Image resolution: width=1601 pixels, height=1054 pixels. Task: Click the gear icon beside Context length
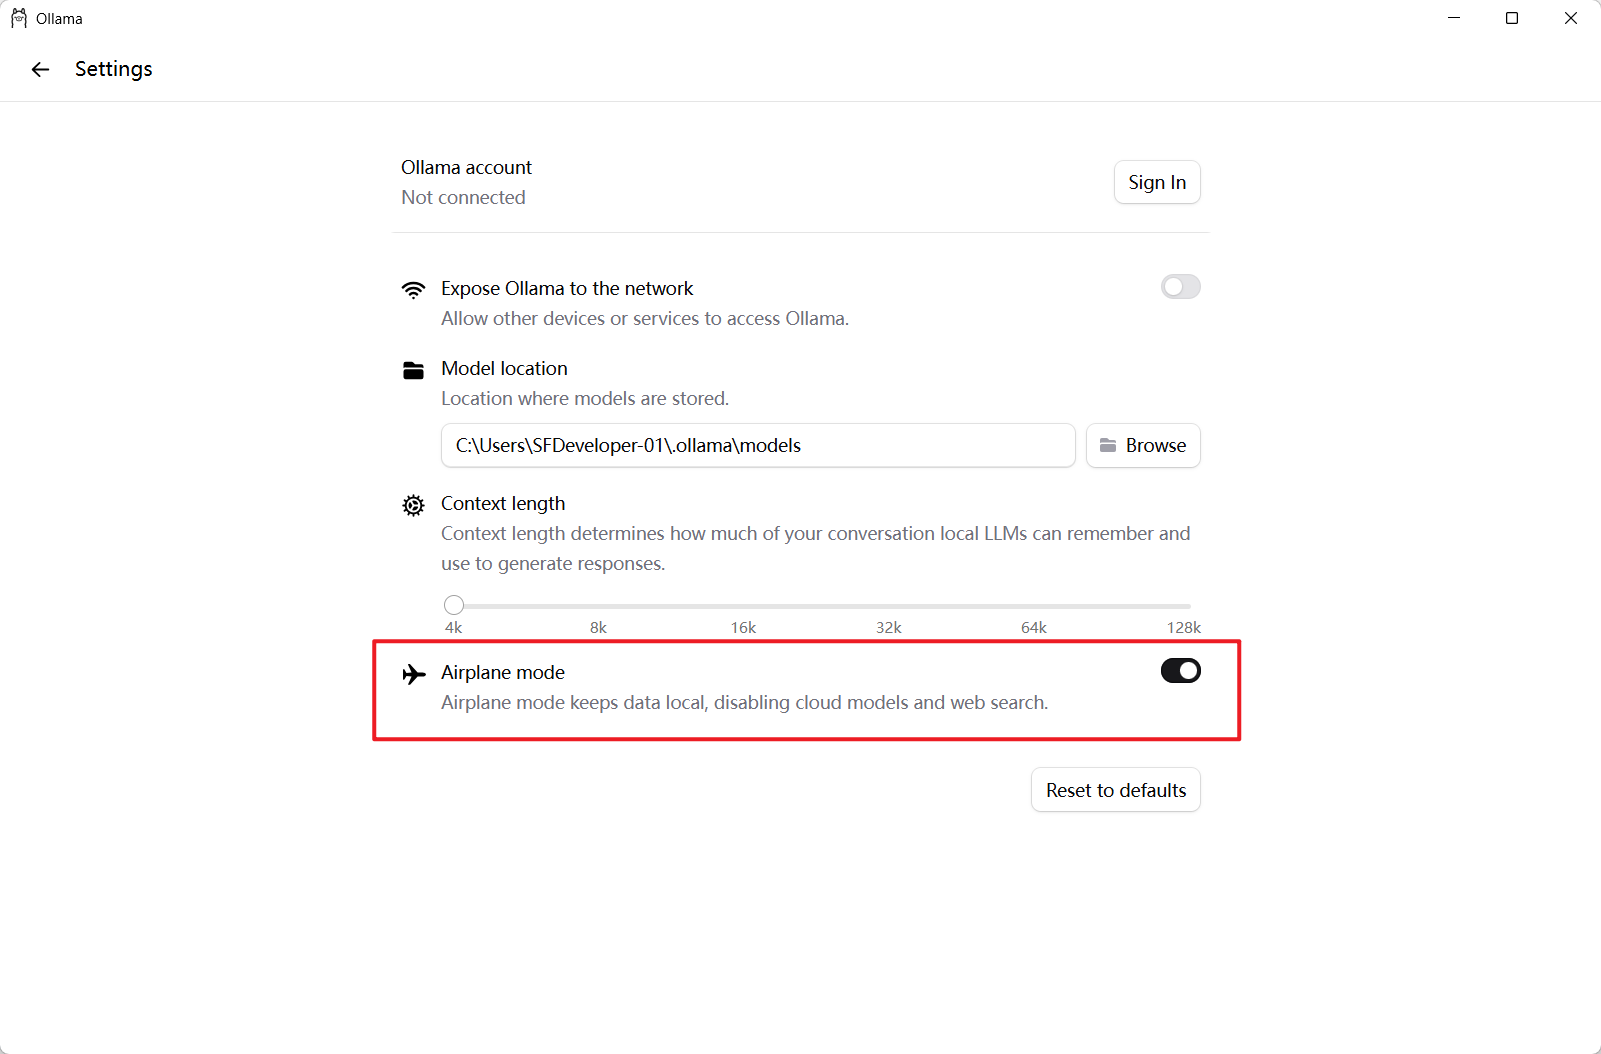pos(413,505)
